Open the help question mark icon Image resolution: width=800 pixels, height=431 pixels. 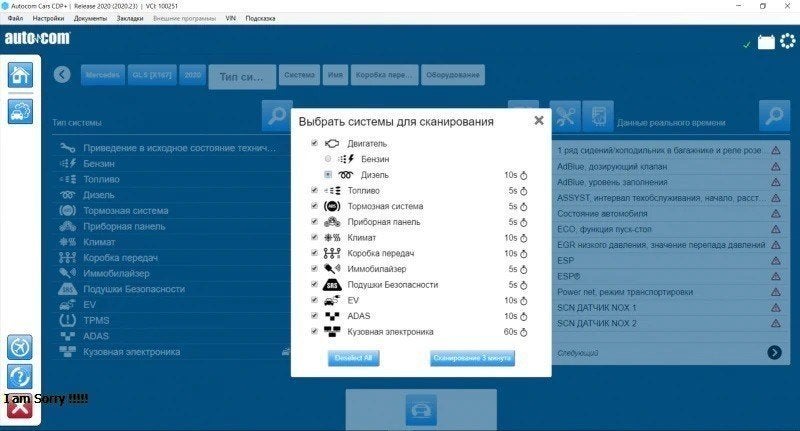click(x=20, y=377)
